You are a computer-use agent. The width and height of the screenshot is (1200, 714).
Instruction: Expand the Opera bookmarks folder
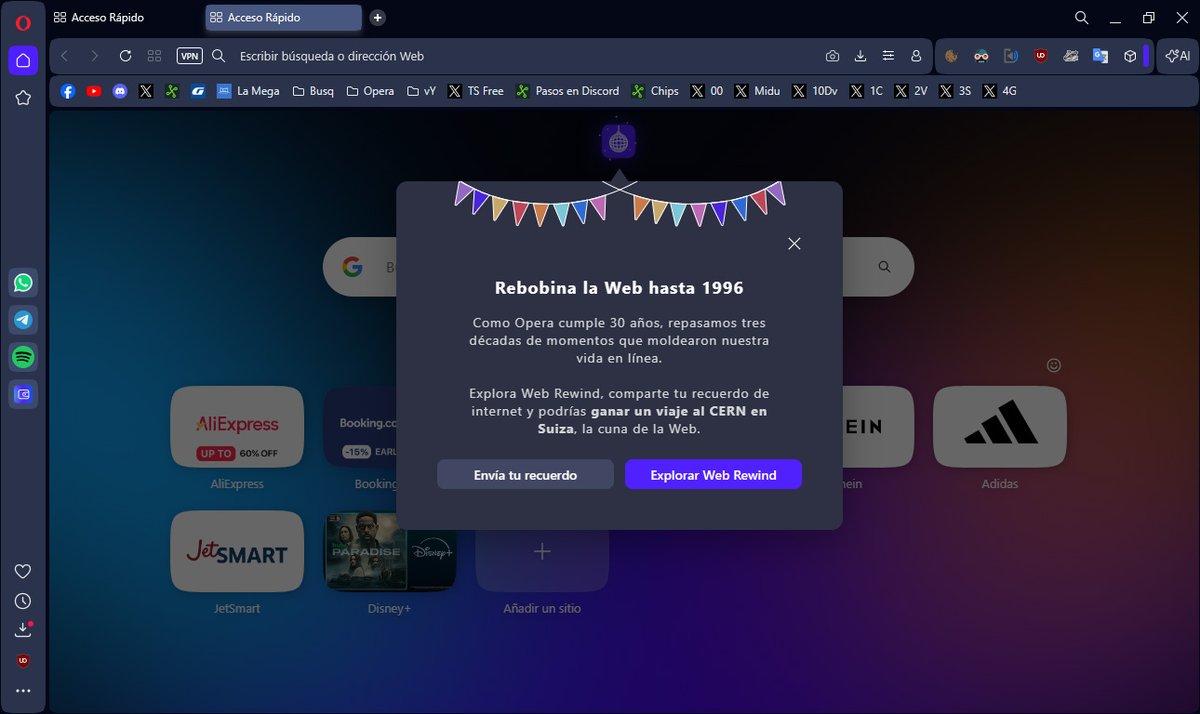click(370, 91)
